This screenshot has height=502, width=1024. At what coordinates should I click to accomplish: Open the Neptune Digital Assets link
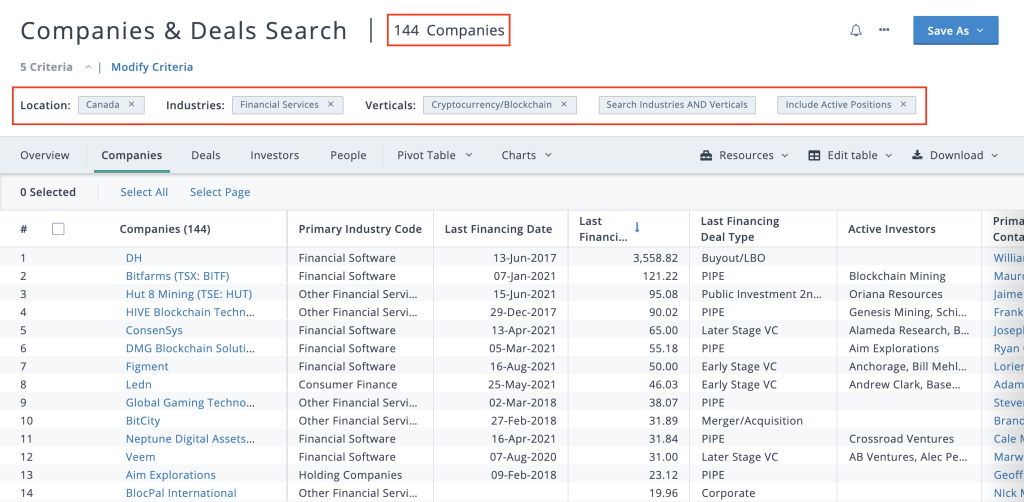190,439
